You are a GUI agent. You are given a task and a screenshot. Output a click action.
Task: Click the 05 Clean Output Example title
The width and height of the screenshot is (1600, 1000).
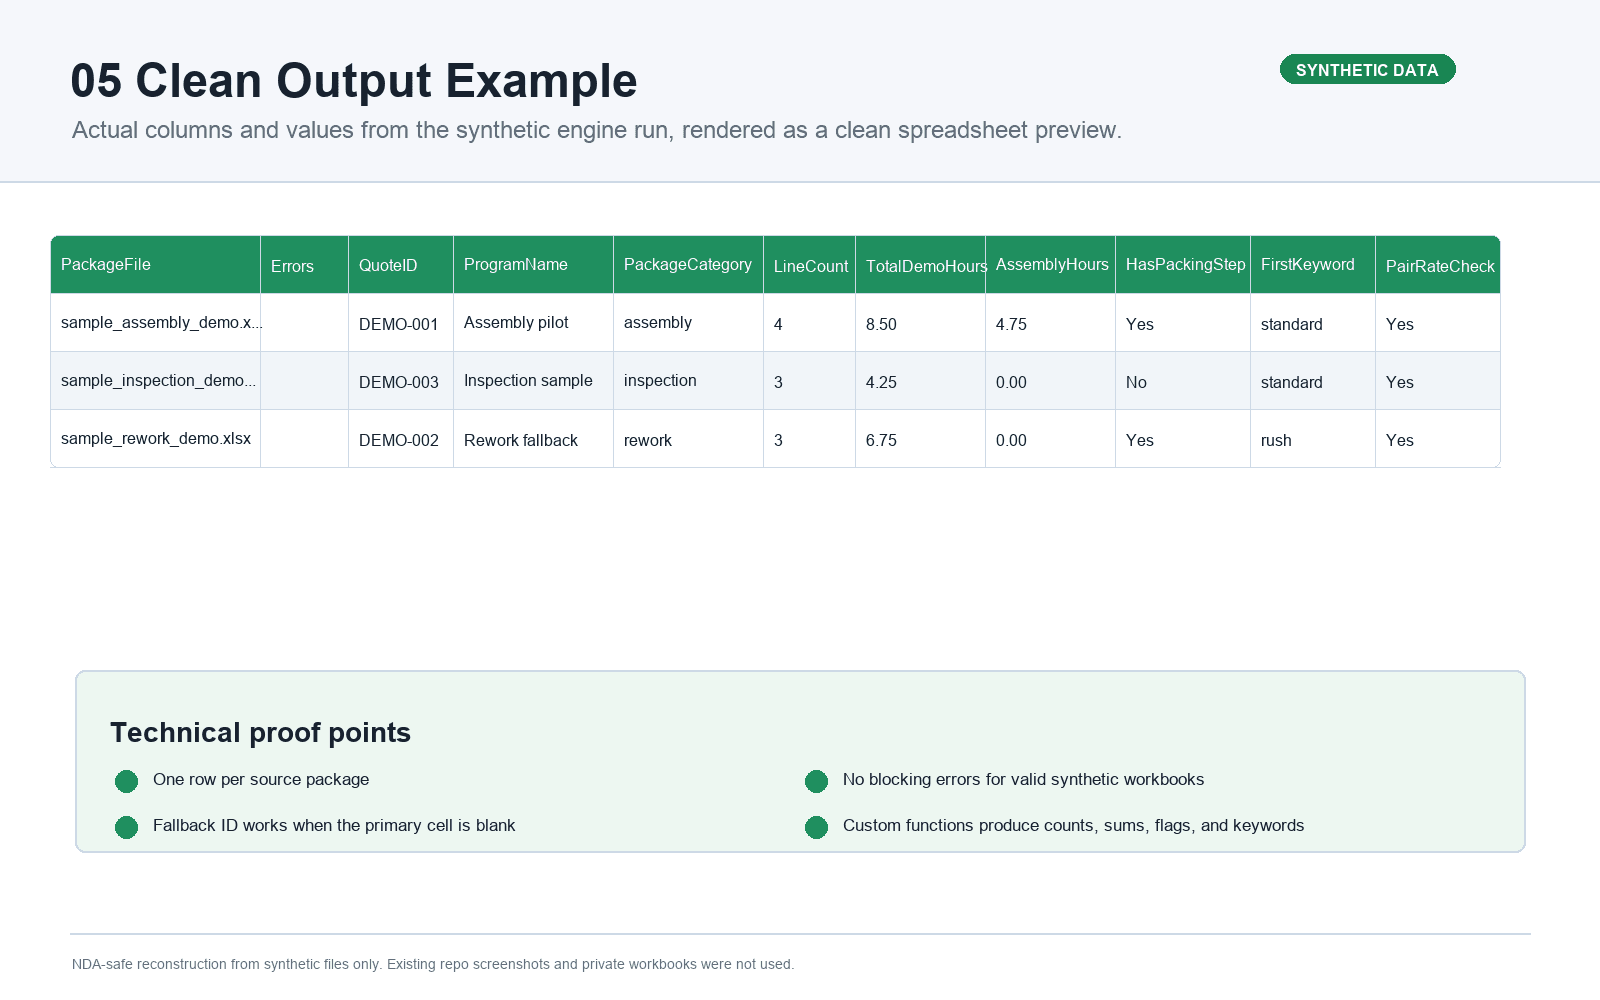point(354,81)
